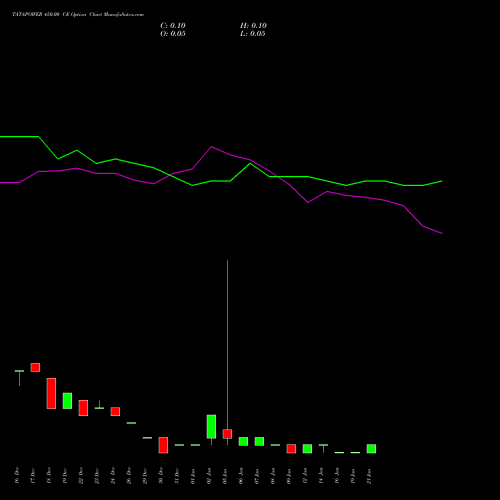This screenshot has width=500, height=500.
Task: Click the 21 Jan date label
Action: coord(369,475)
